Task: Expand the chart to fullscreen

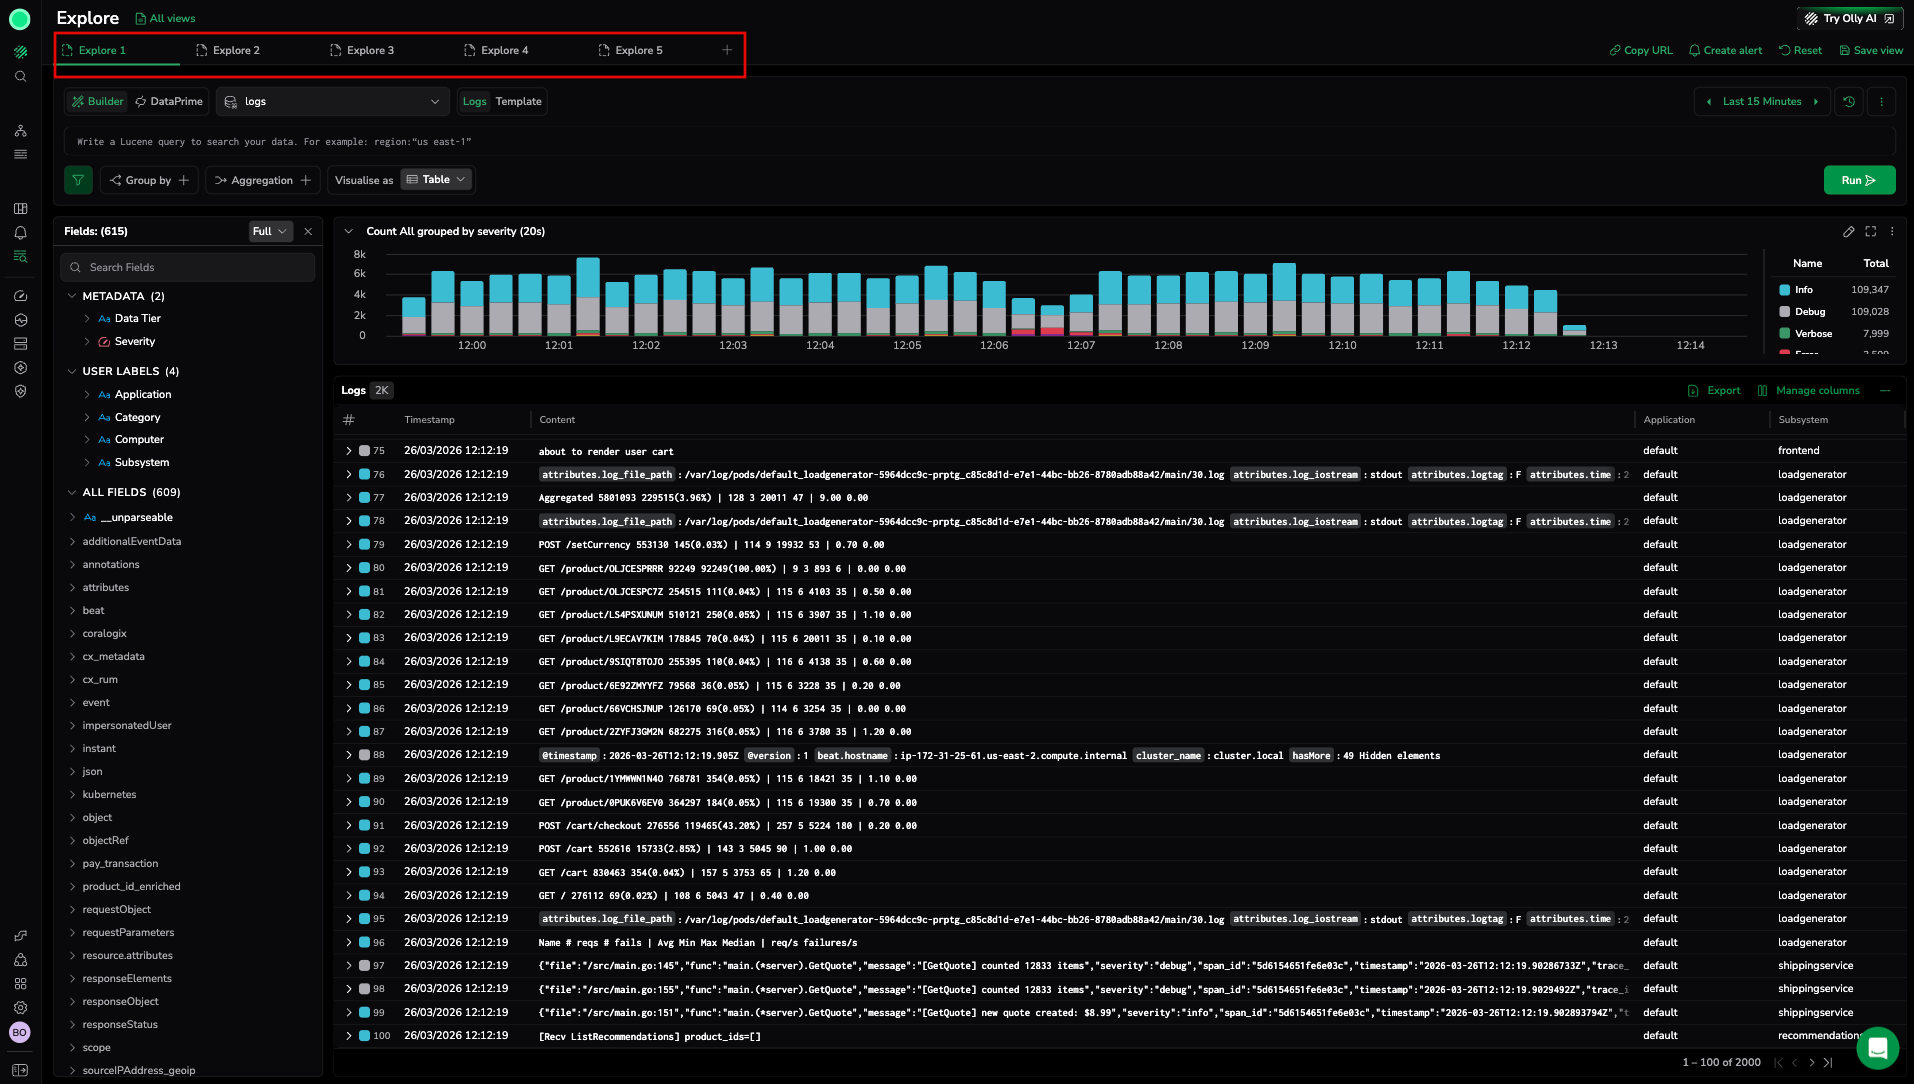Action: pos(1870,232)
